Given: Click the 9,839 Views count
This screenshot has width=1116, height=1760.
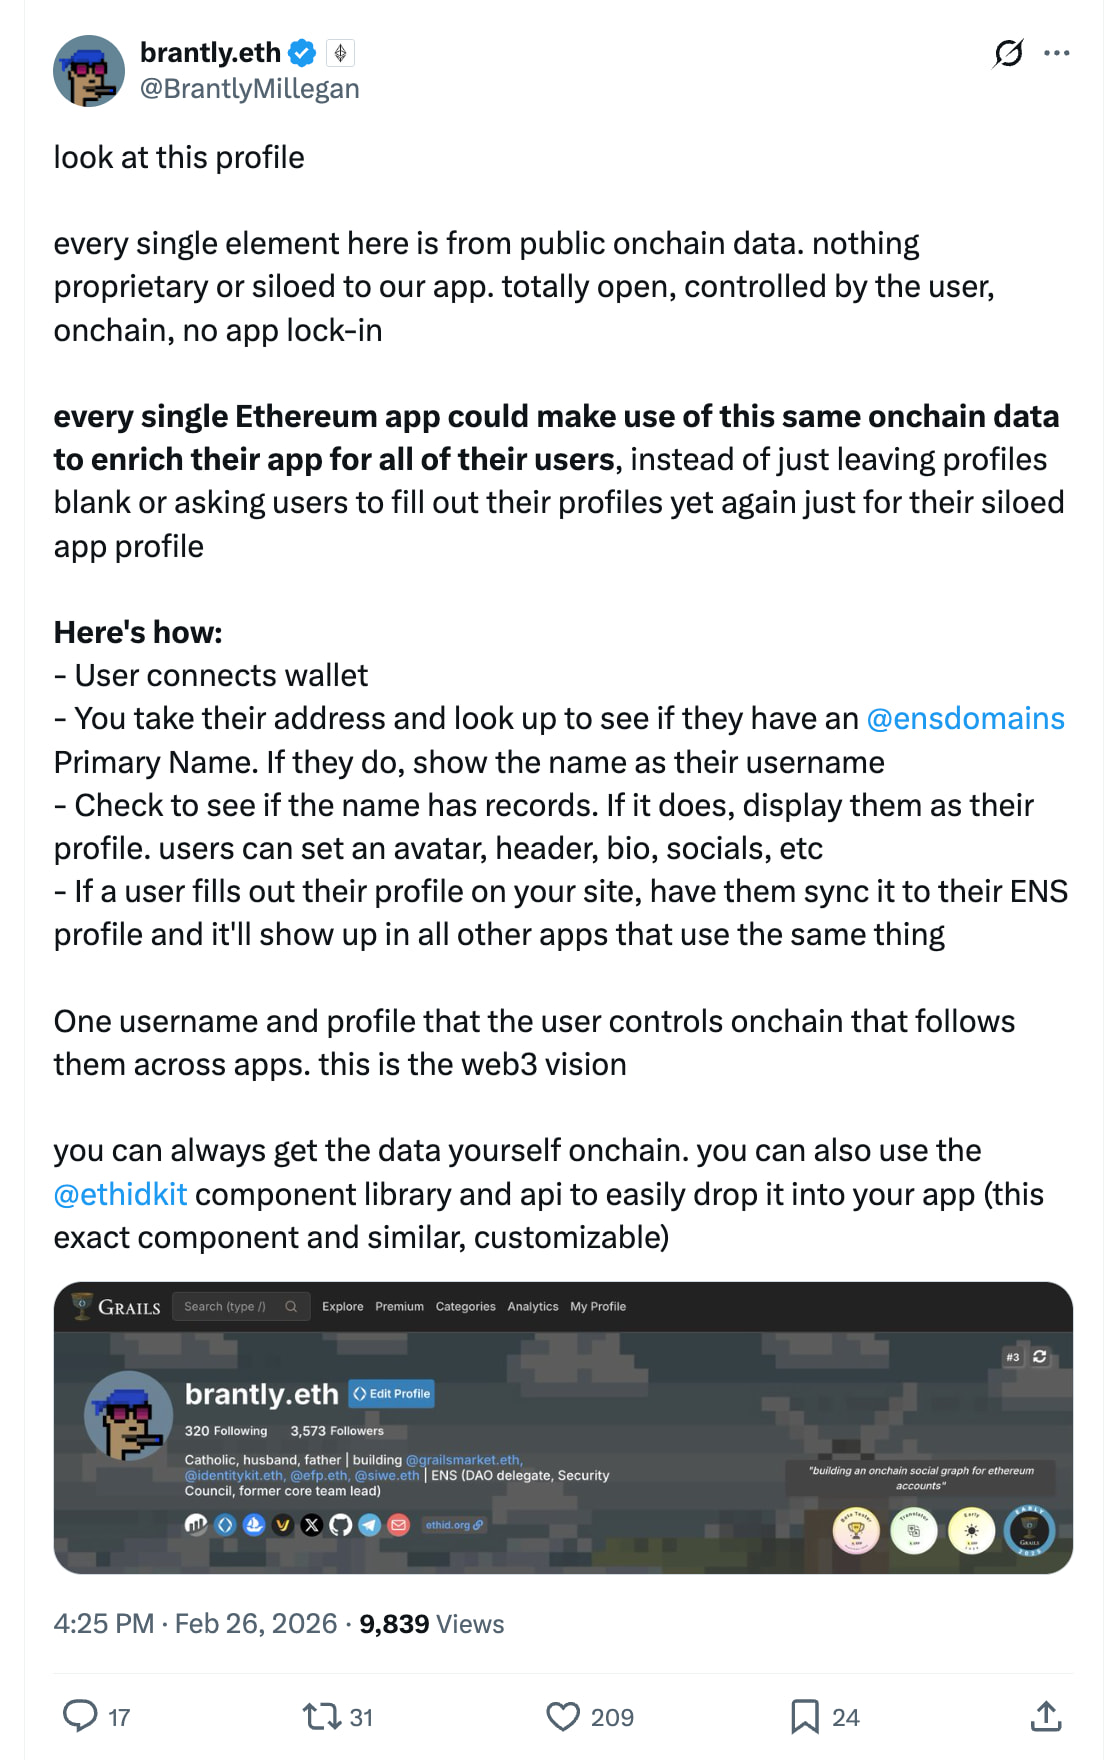Looking at the screenshot, I should pos(431,1623).
